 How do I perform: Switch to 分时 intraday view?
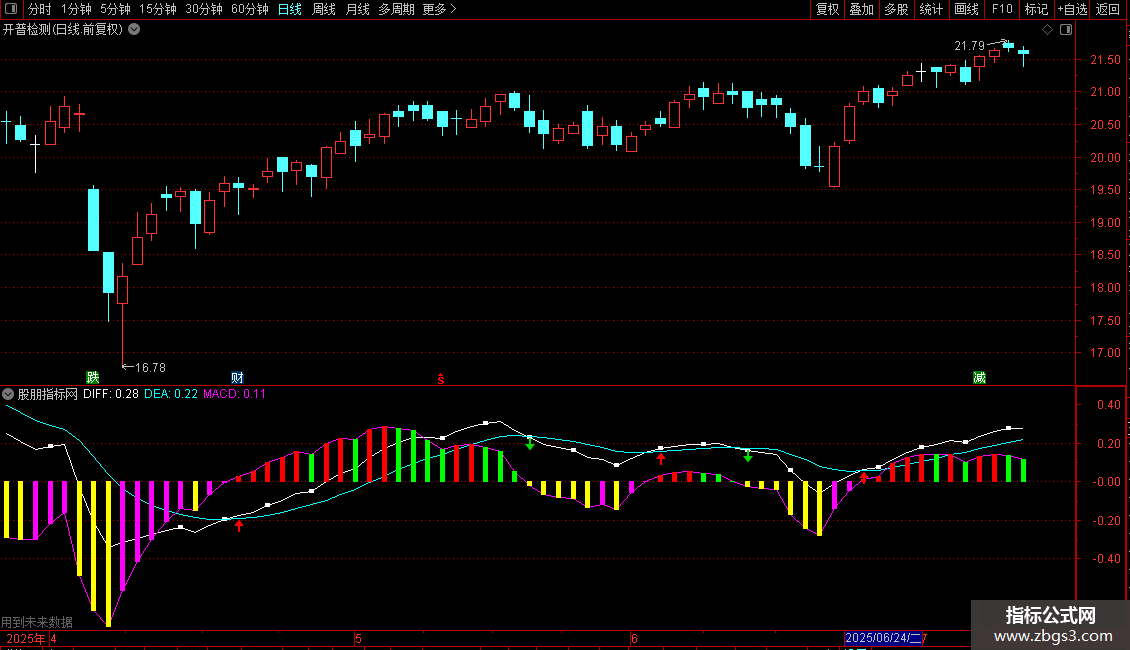[39, 9]
